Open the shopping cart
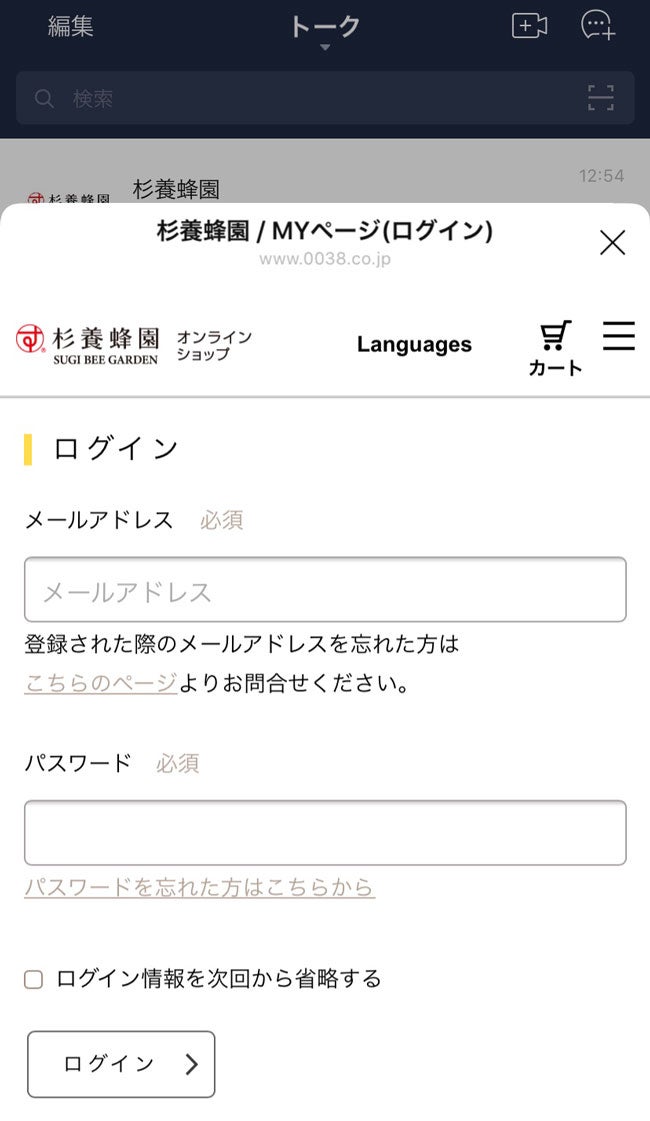Screen dimensions: 650x1121 (555, 347)
